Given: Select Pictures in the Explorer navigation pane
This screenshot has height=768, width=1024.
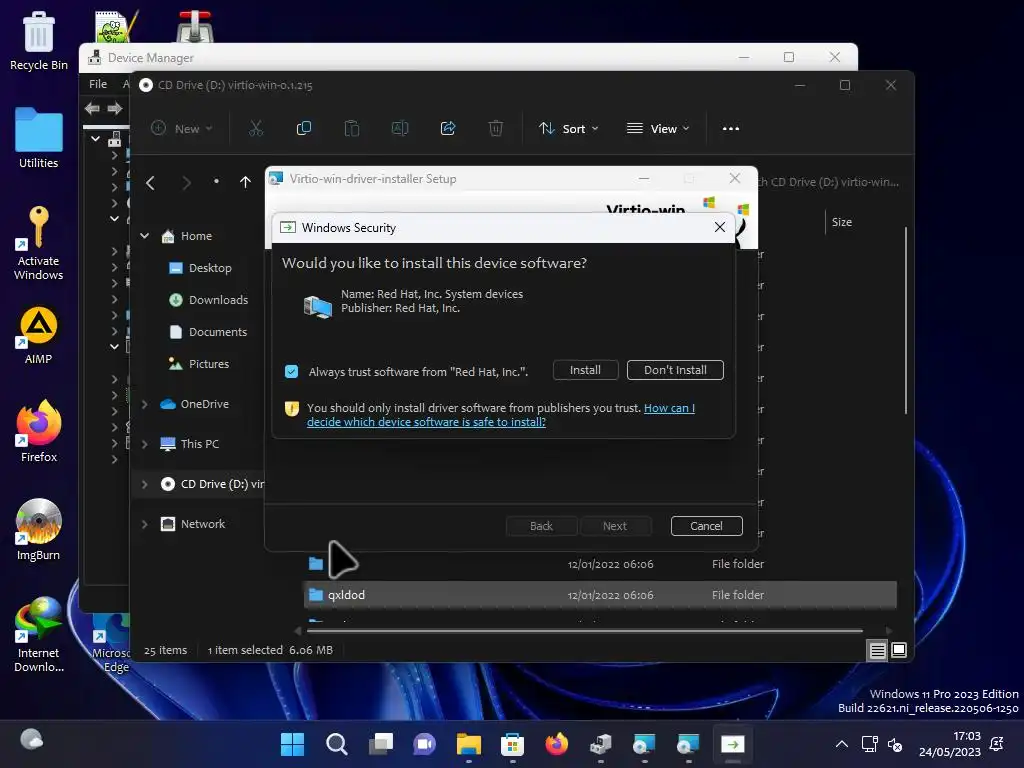Looking at the screenshot, I should [x=208, y=364].
